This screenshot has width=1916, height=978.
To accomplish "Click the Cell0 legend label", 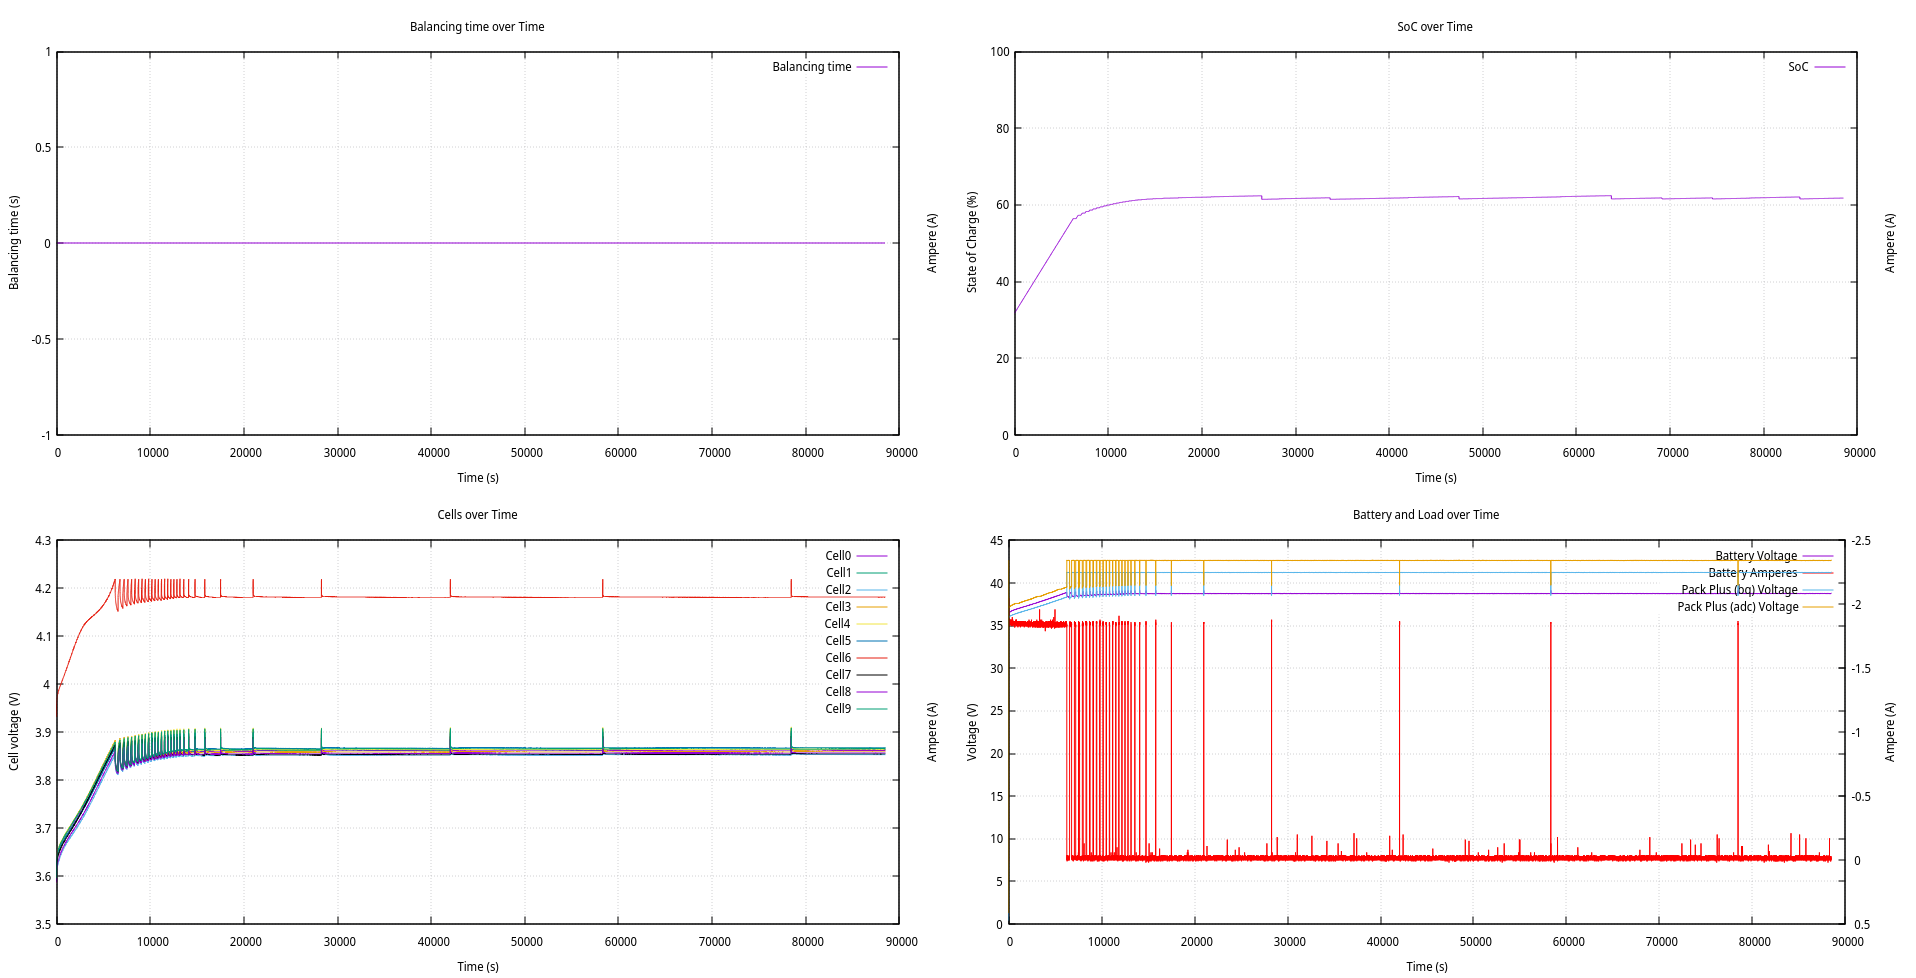I will [838, 556].
